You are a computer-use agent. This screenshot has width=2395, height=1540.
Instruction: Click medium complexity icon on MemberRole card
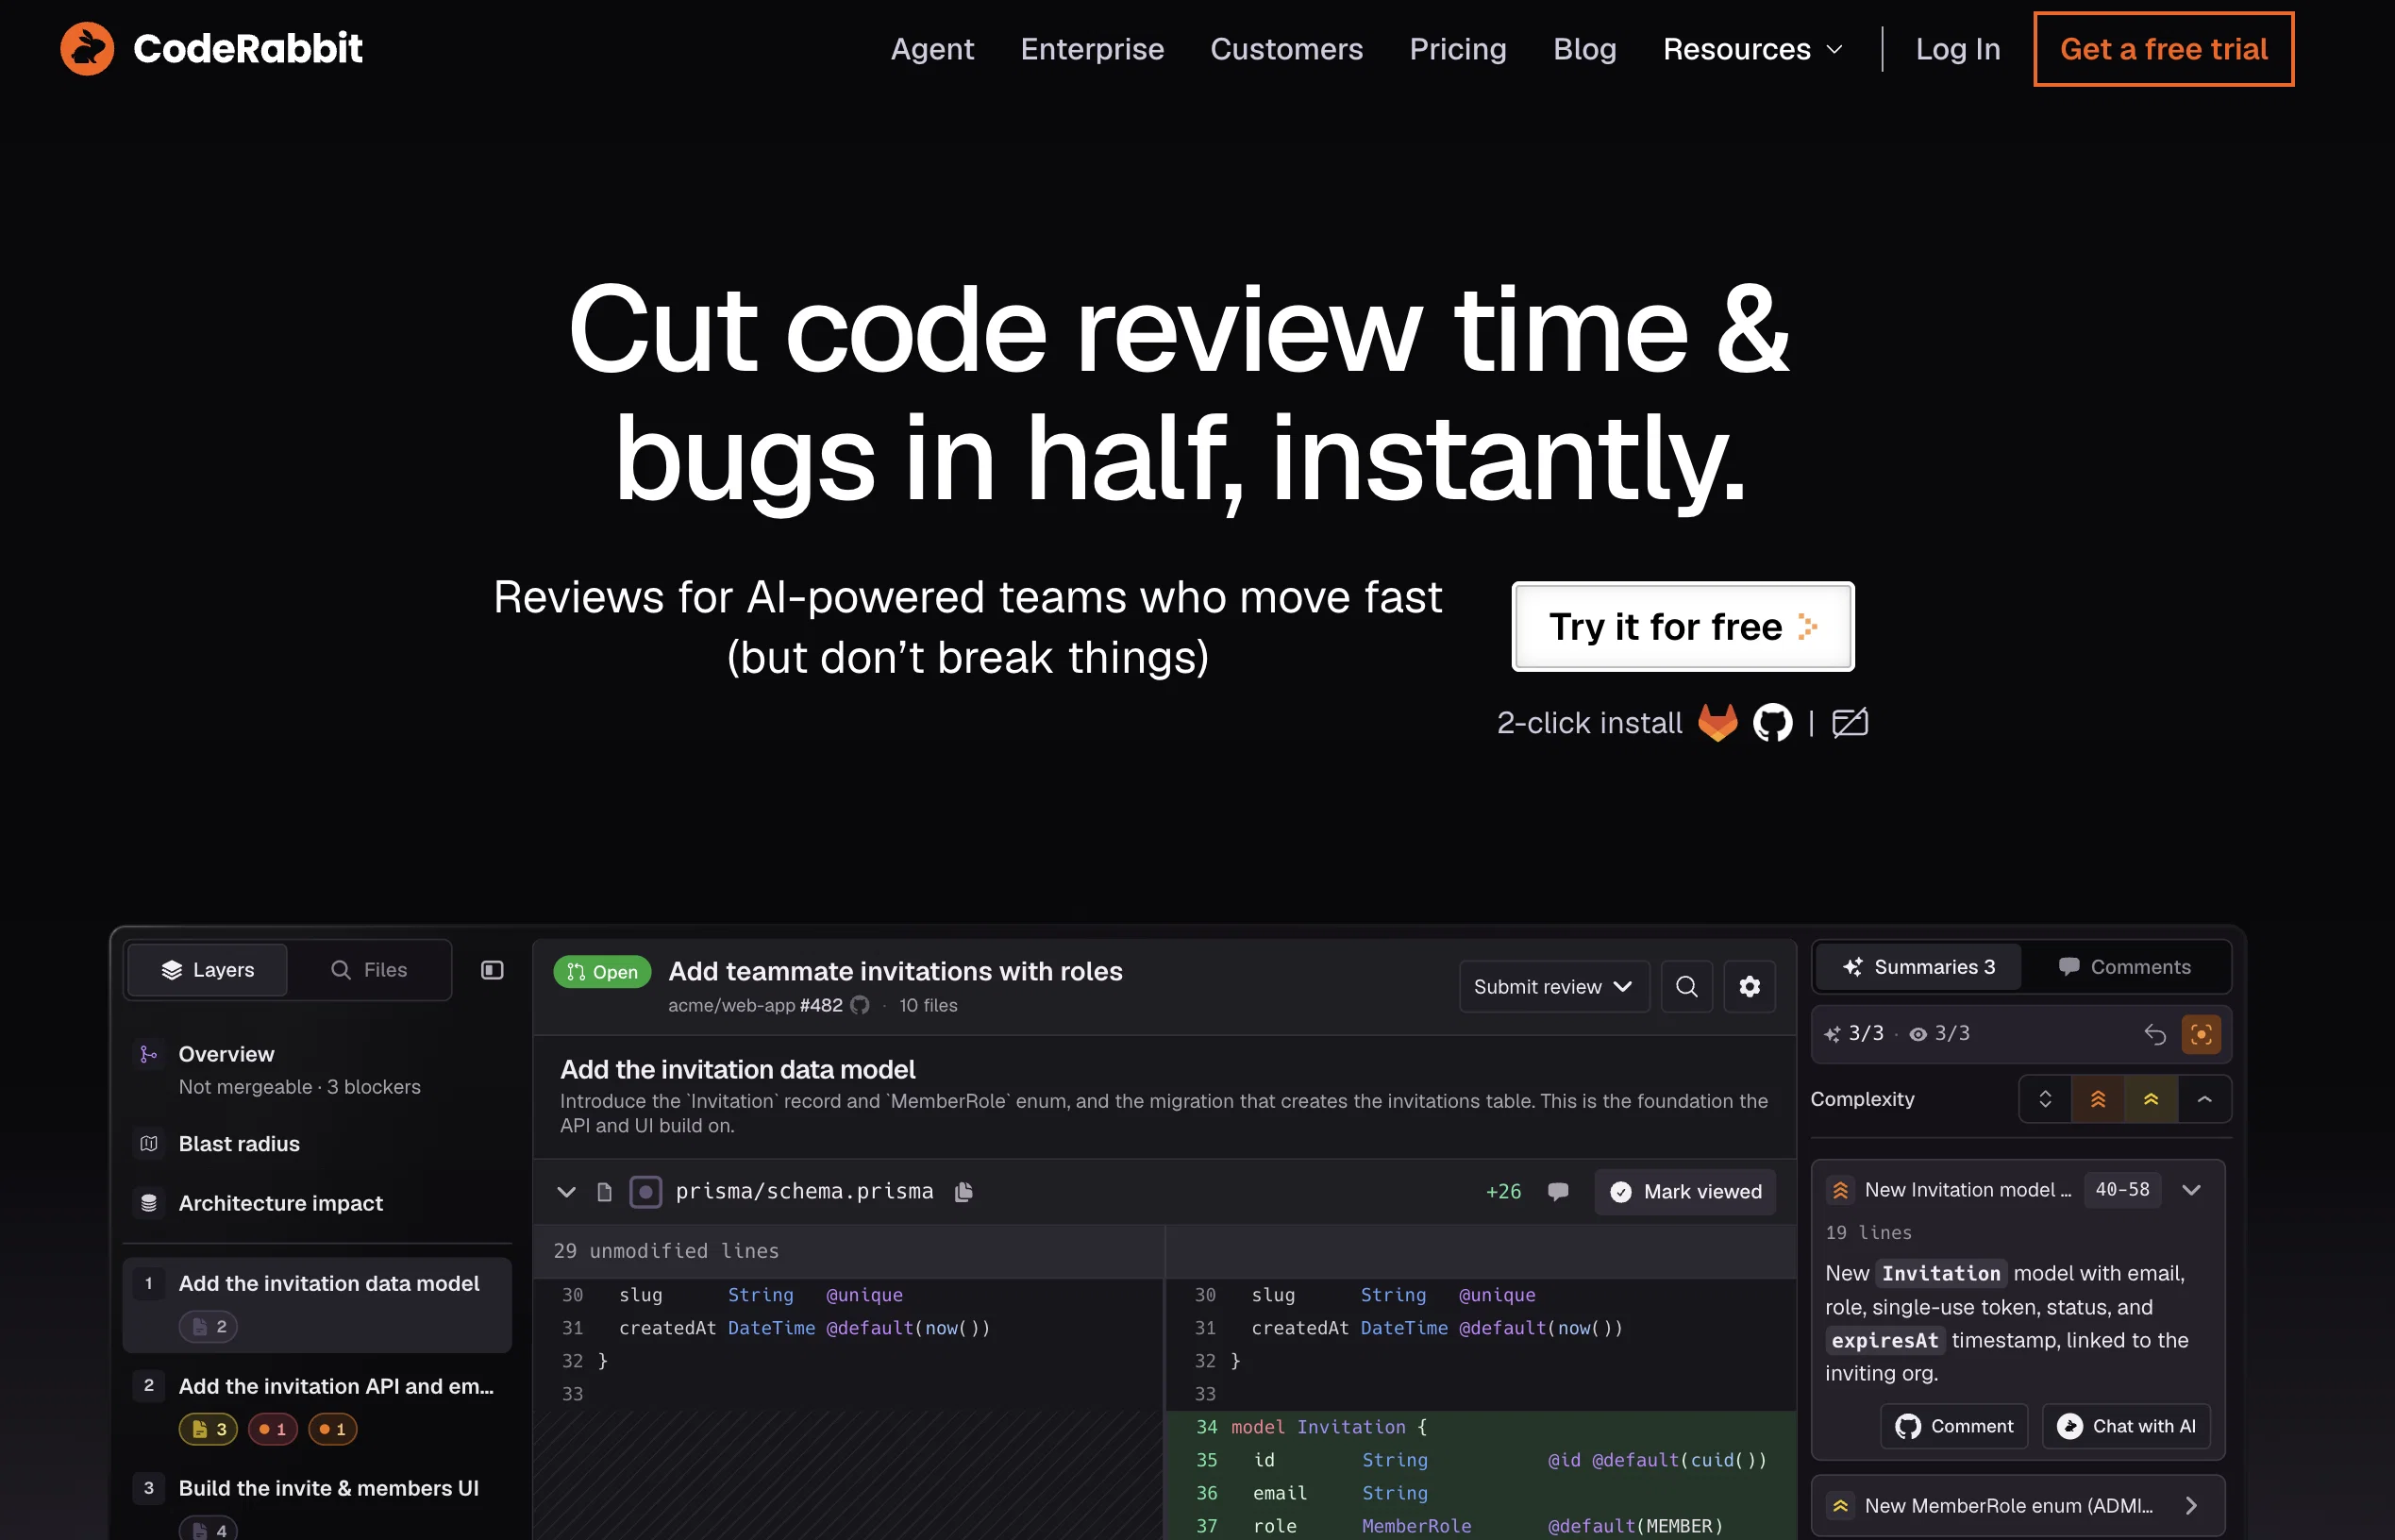[x=1840, y=1505]
